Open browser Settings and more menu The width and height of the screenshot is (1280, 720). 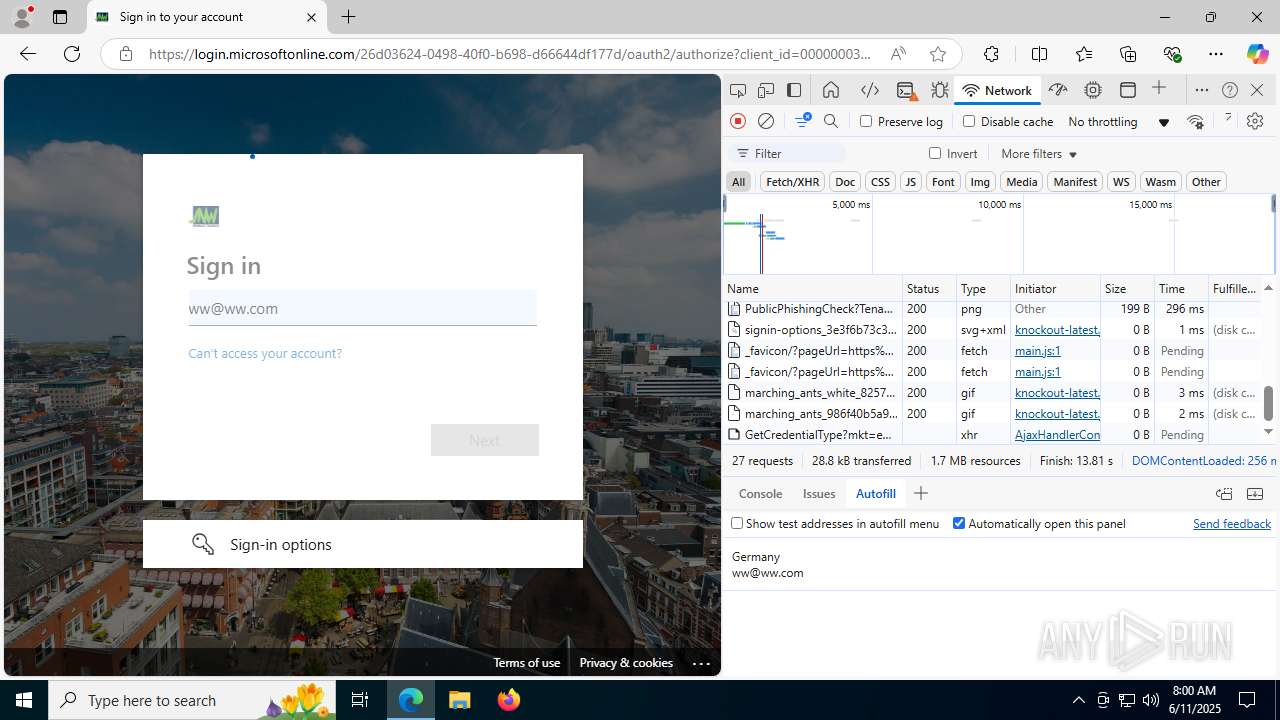tap(1215, 54)
